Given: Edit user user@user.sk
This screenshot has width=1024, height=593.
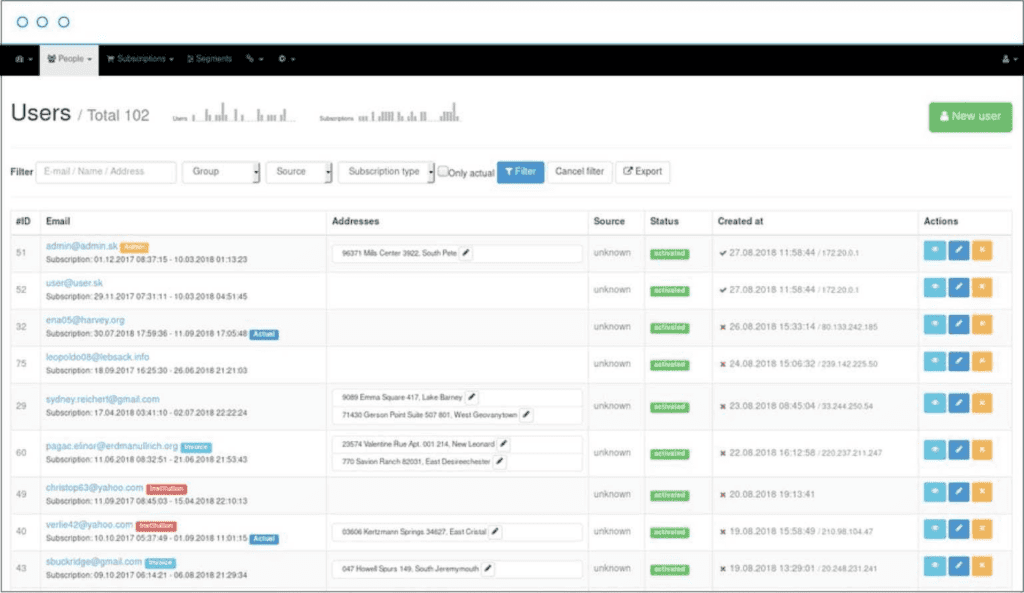Looking at the screenshot, I should [x=959, y=287].
